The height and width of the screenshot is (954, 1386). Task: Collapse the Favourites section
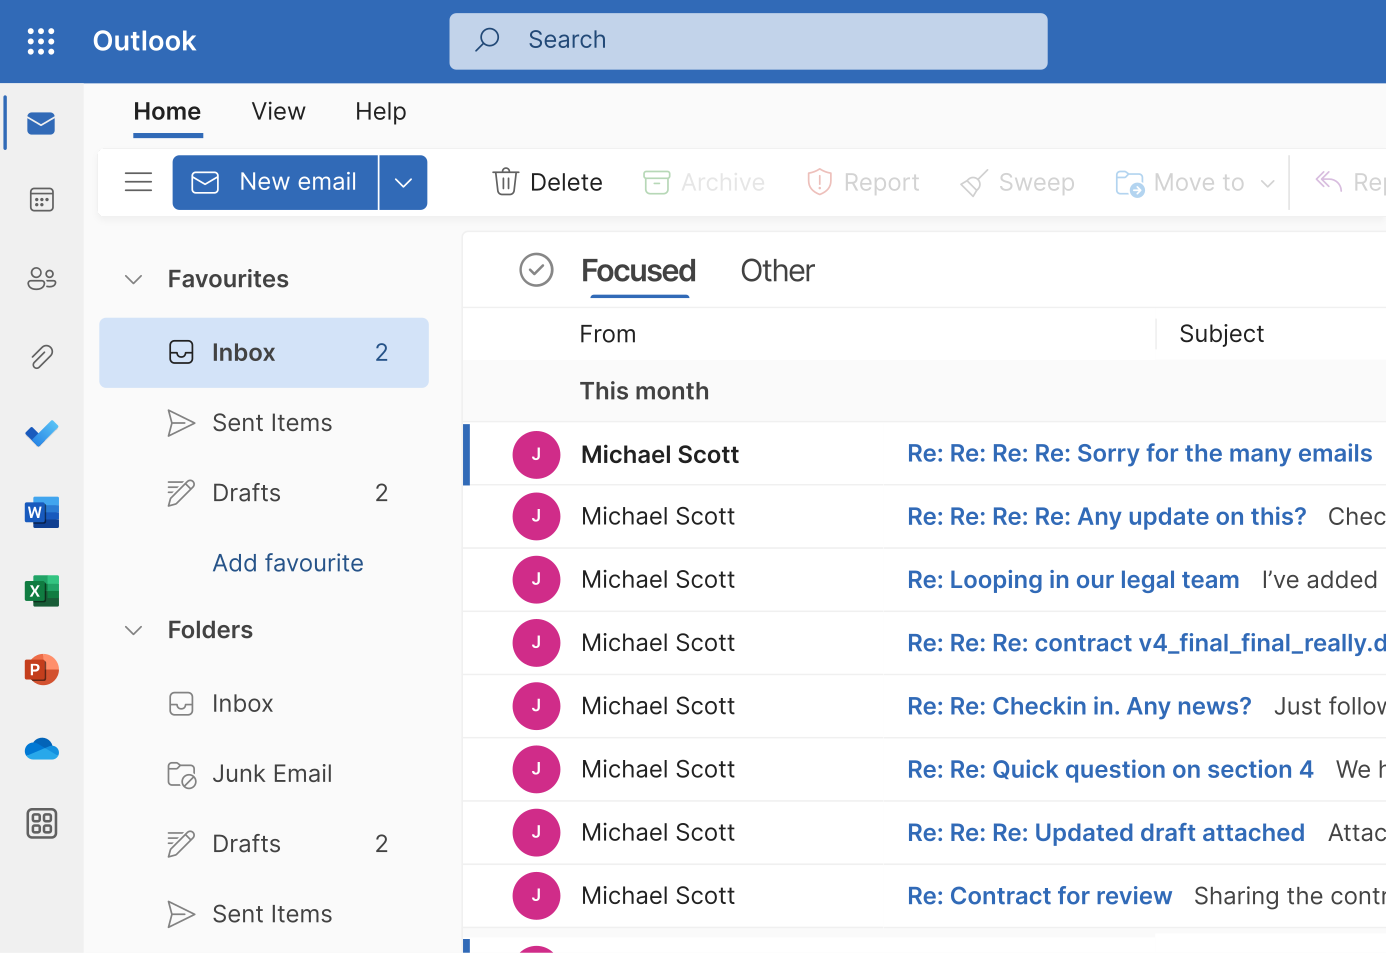pos(134,279)
